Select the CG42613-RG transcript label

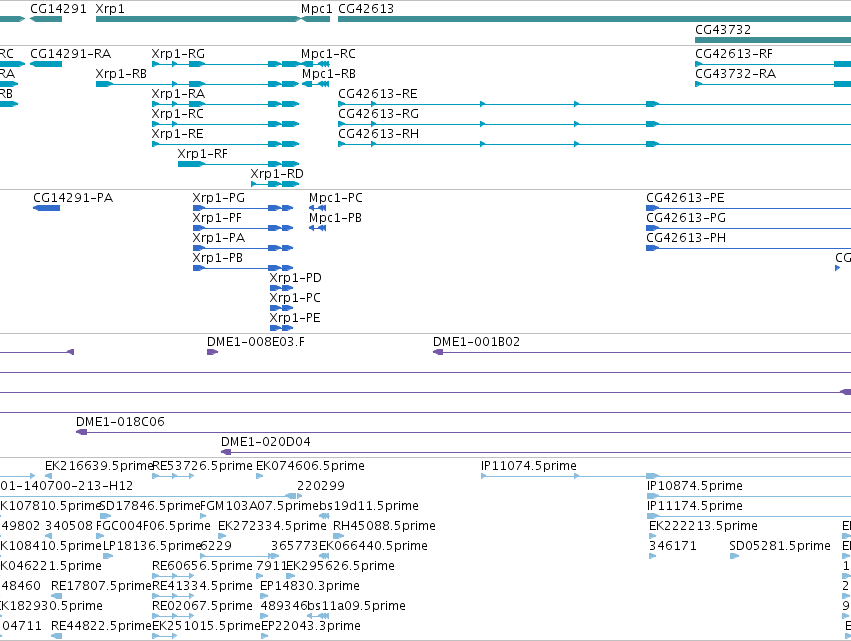click(378, 114)
